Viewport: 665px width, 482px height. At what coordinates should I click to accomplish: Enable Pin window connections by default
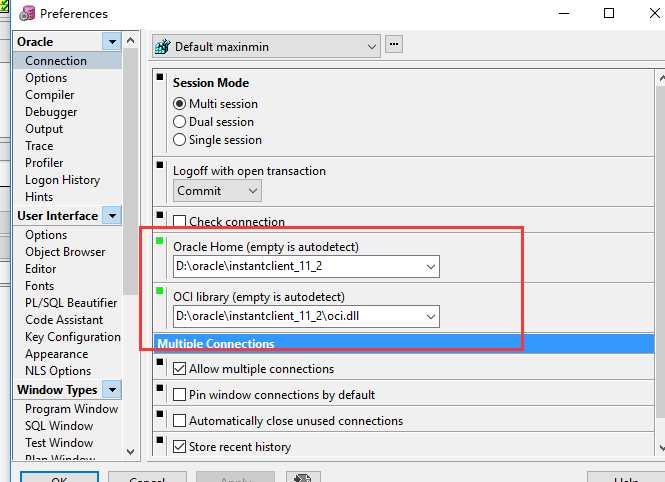pyautogui.click(x=179, y=395)
